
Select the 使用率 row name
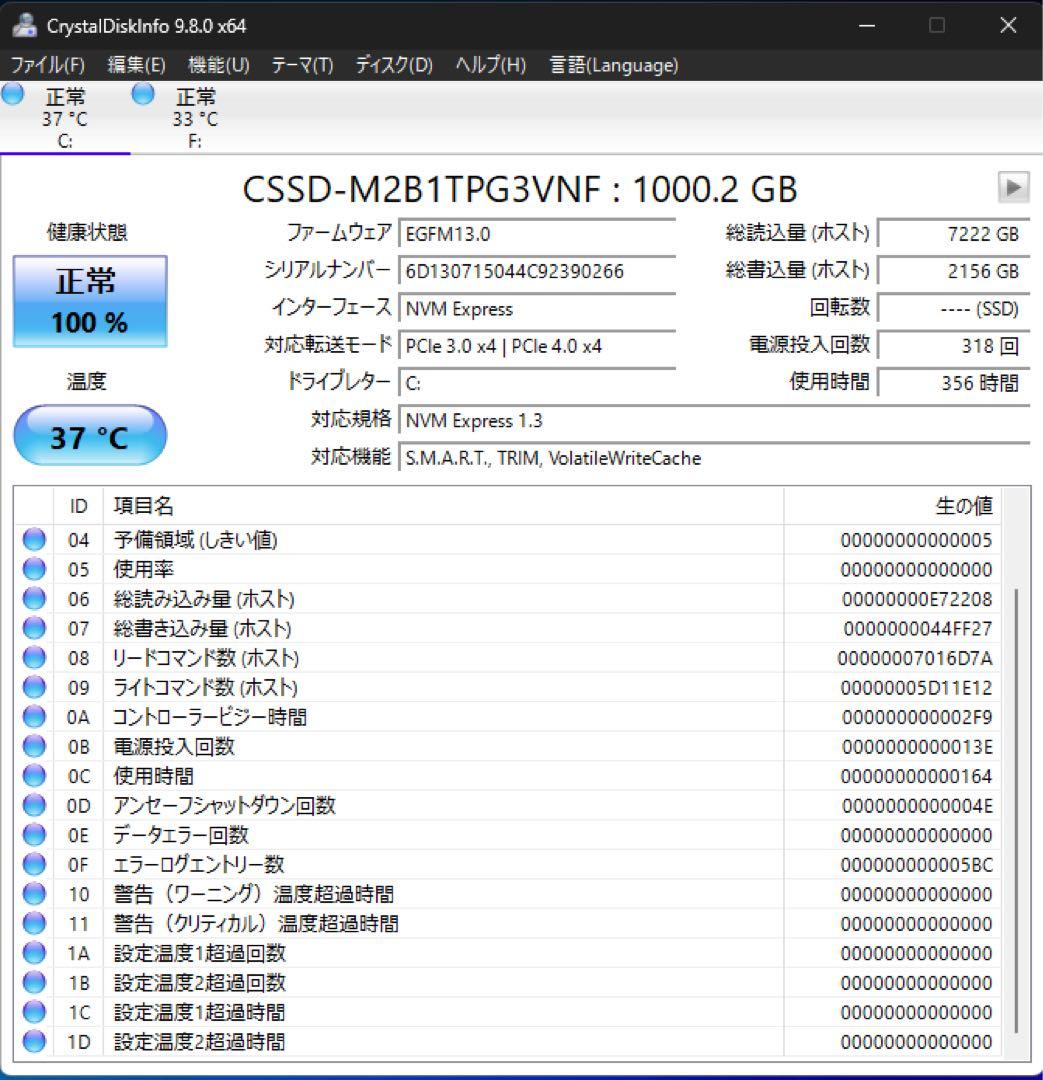click(143, 570)
